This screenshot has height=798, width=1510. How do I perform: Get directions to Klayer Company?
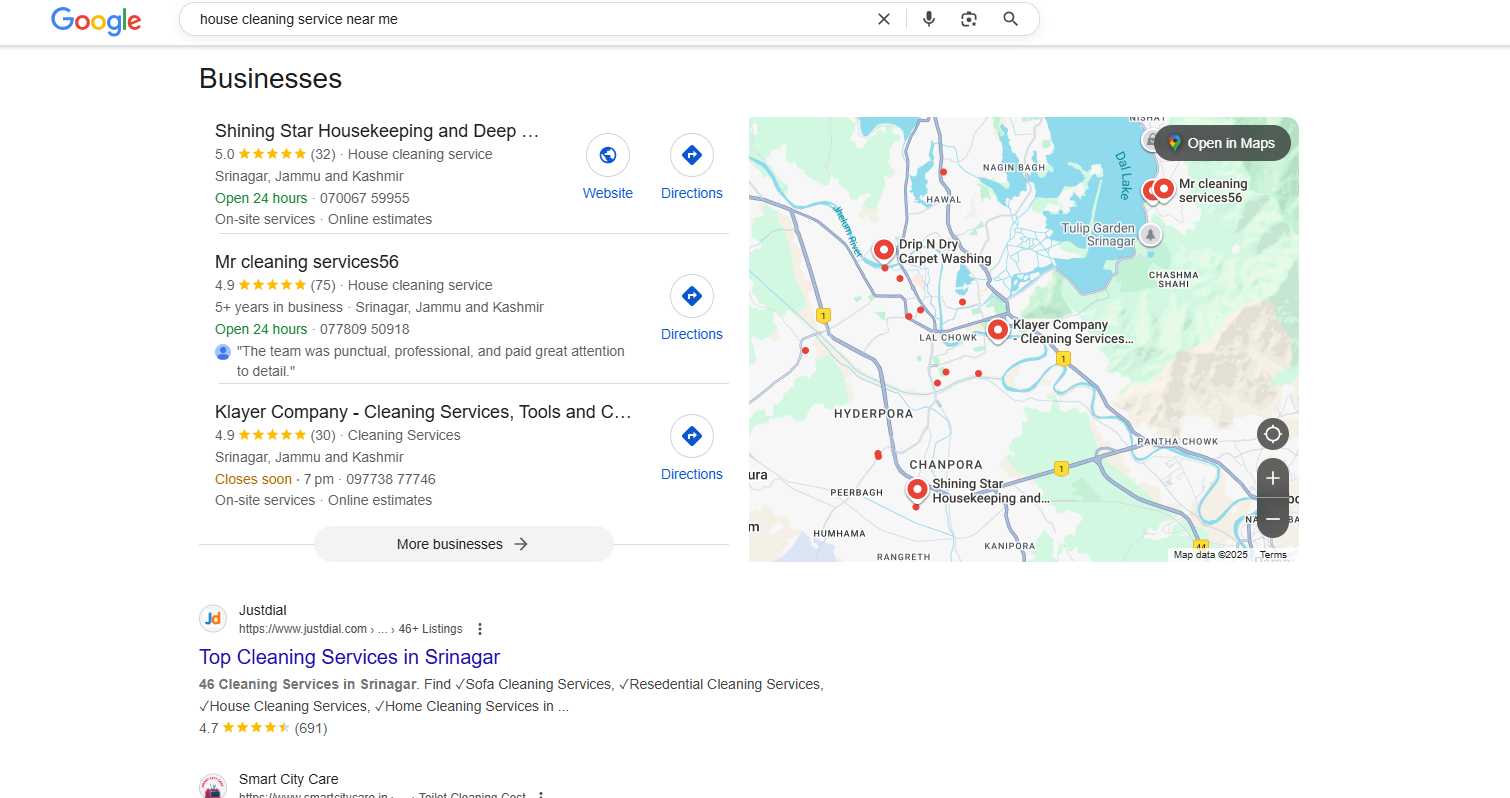click(x=691, y=437)
